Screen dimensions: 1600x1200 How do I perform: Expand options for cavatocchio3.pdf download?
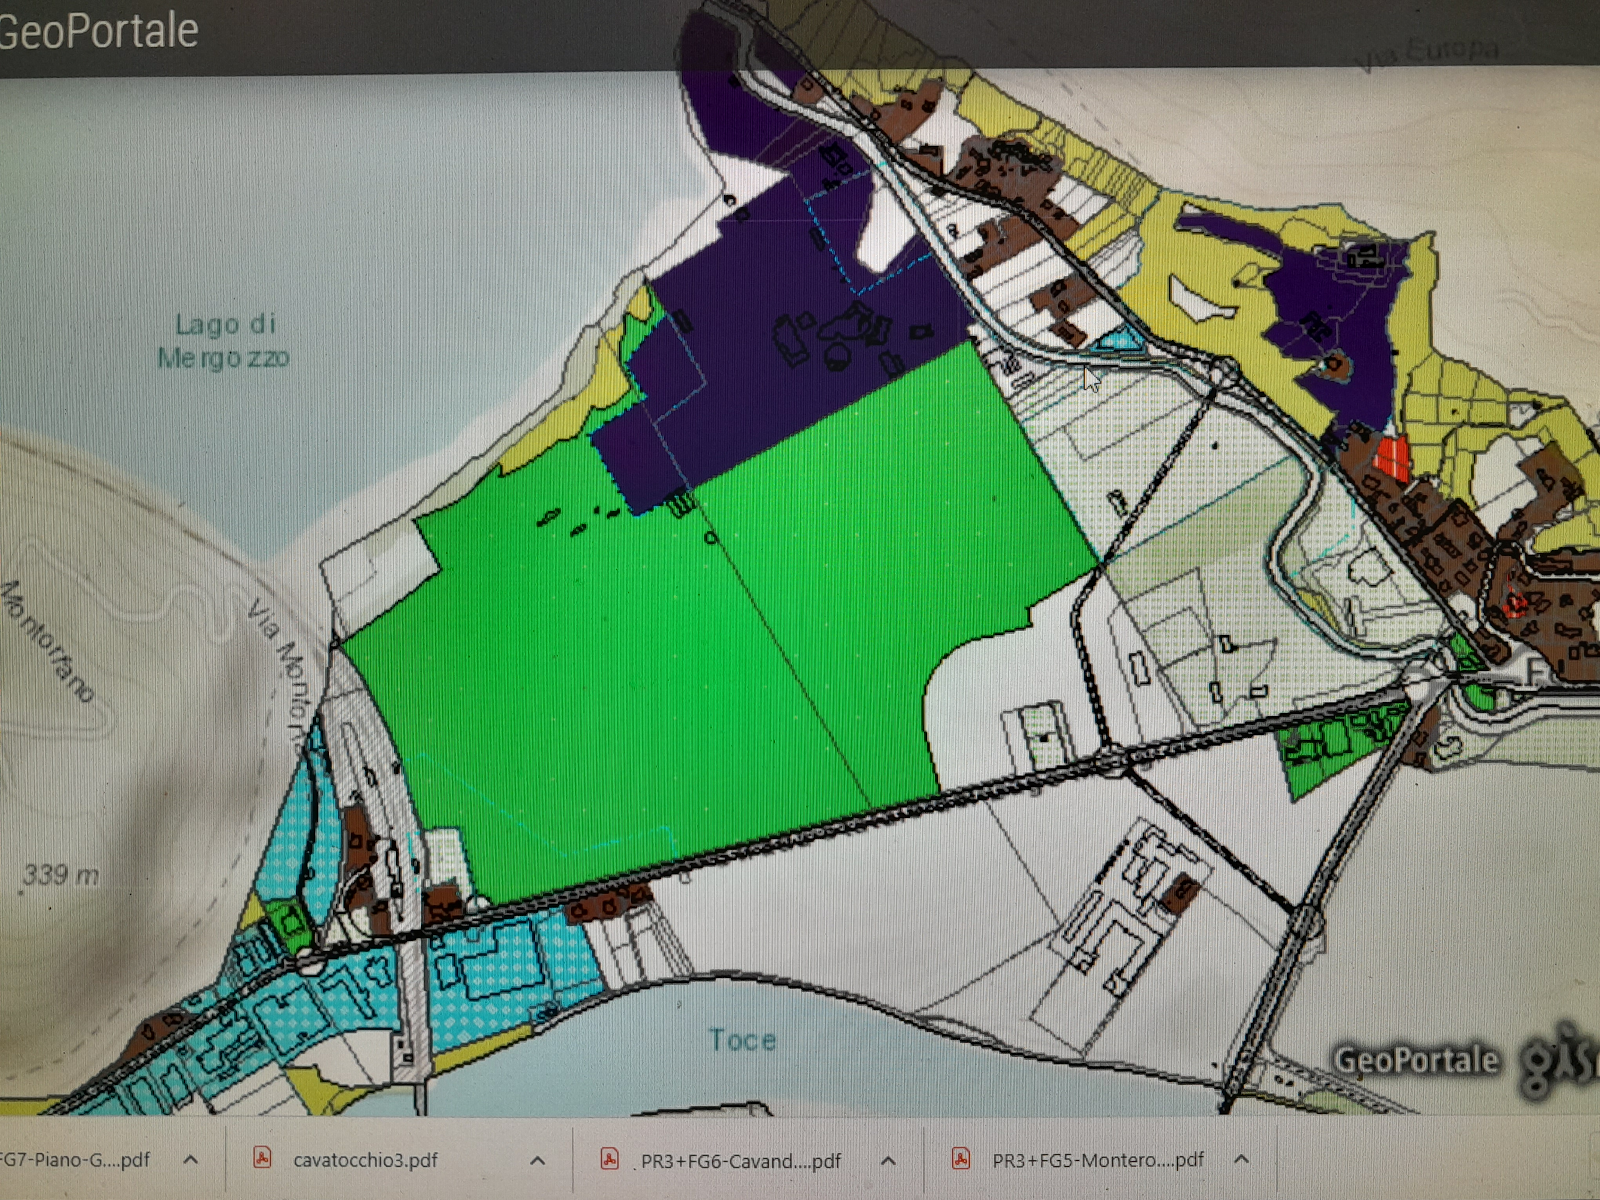(x=537, y=1161)
